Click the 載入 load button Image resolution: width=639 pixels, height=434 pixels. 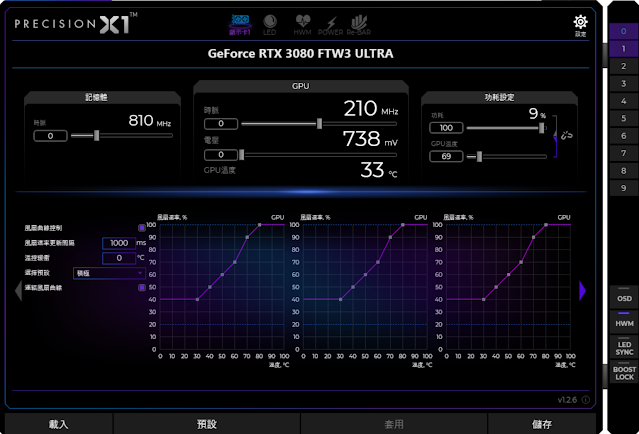click(59, 424)
